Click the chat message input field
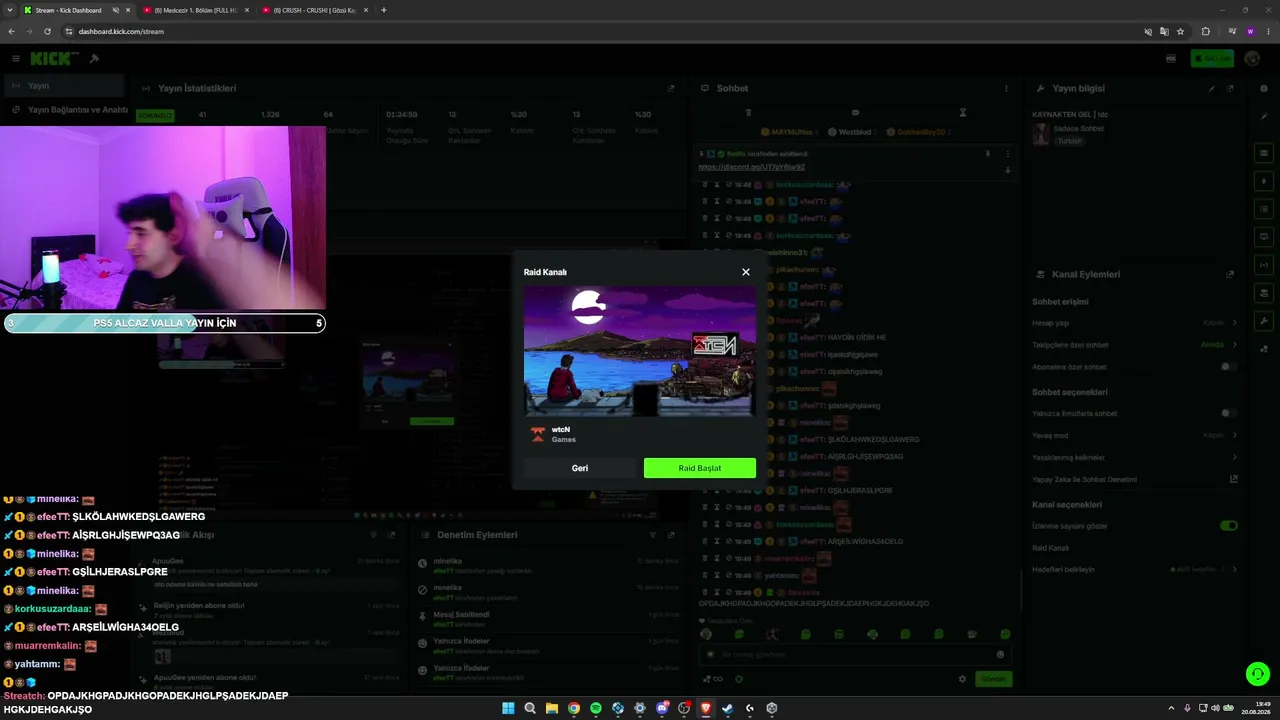 (x=855, y=654)
